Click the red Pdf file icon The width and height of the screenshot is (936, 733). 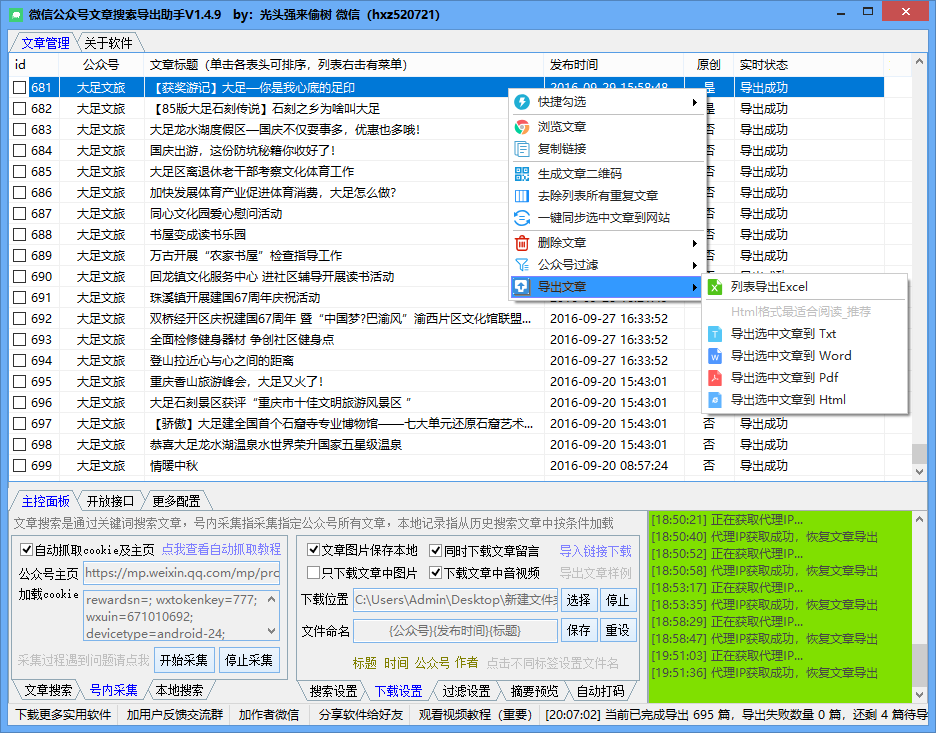(715, 378)
